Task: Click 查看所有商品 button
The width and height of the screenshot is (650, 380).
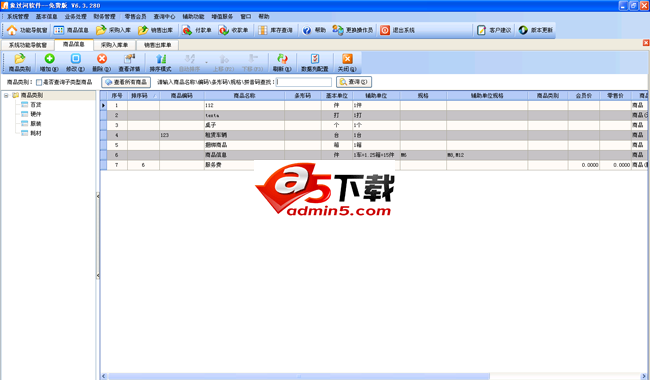Action: point(126,82)
